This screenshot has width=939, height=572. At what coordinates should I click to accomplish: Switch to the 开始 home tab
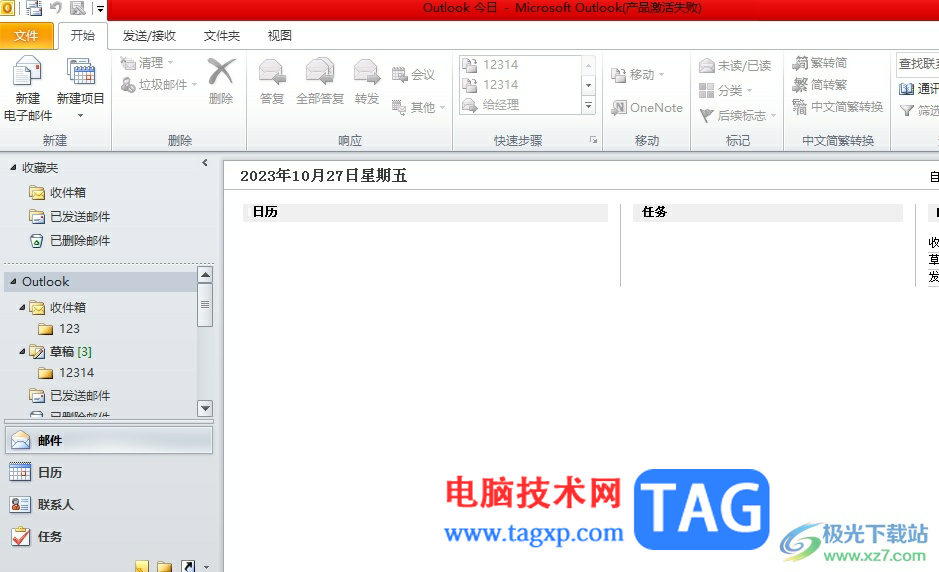coord(83,35)
